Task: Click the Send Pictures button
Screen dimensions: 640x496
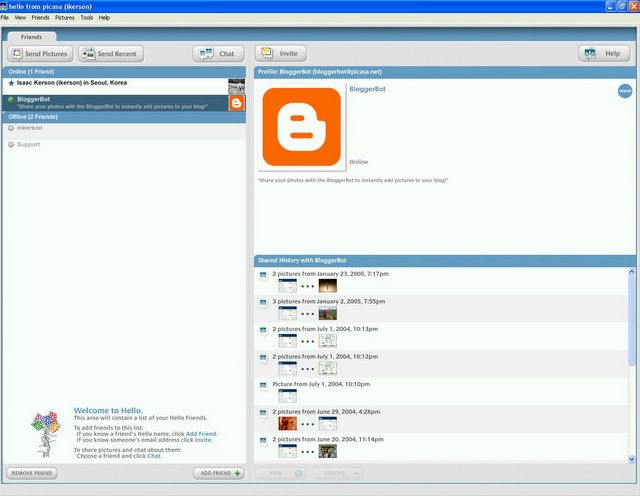Action: [40, 53]
